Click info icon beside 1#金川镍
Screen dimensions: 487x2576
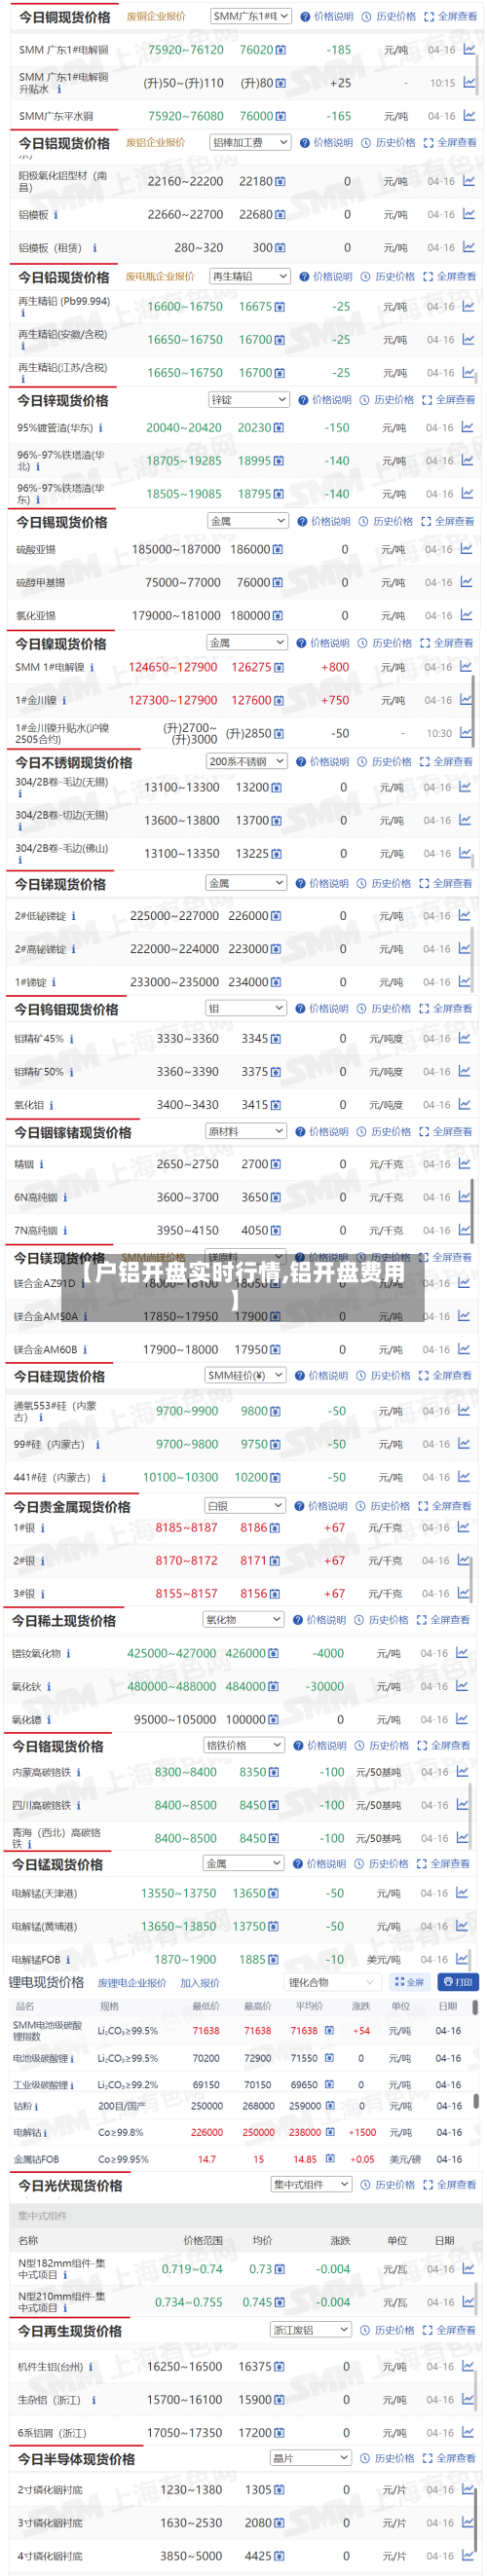[x=64, y=701]
